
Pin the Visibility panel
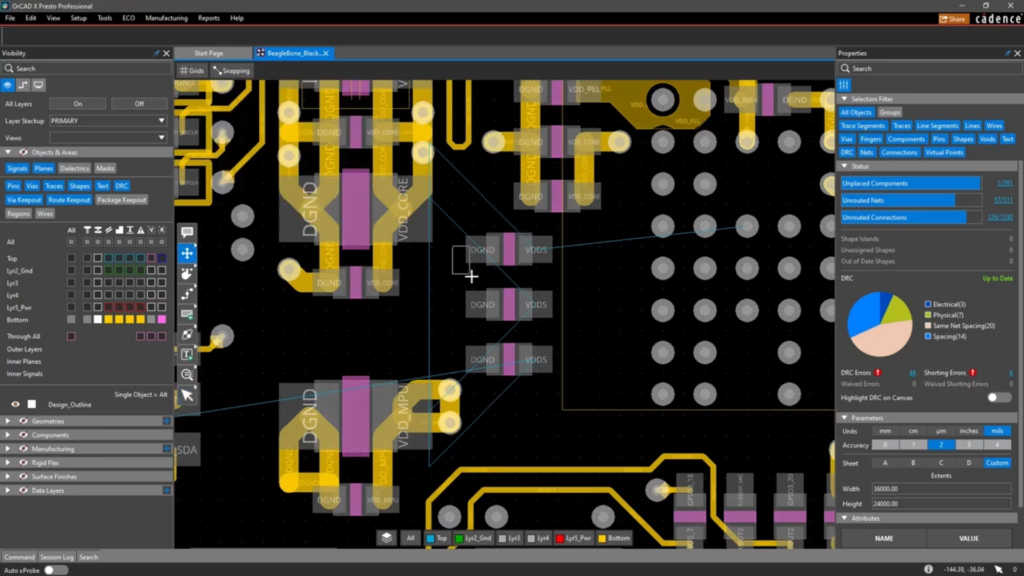[x=156, y=53]
